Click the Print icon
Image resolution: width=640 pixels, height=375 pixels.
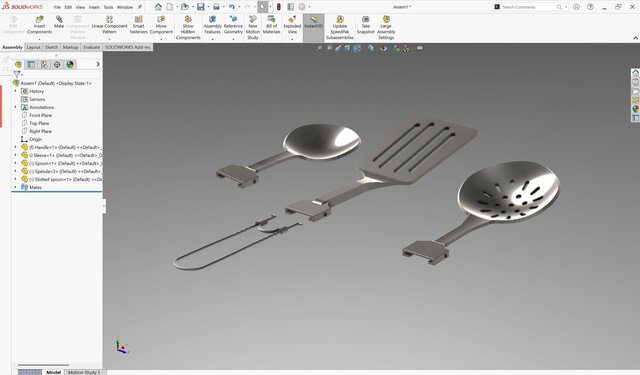[216, 7]
